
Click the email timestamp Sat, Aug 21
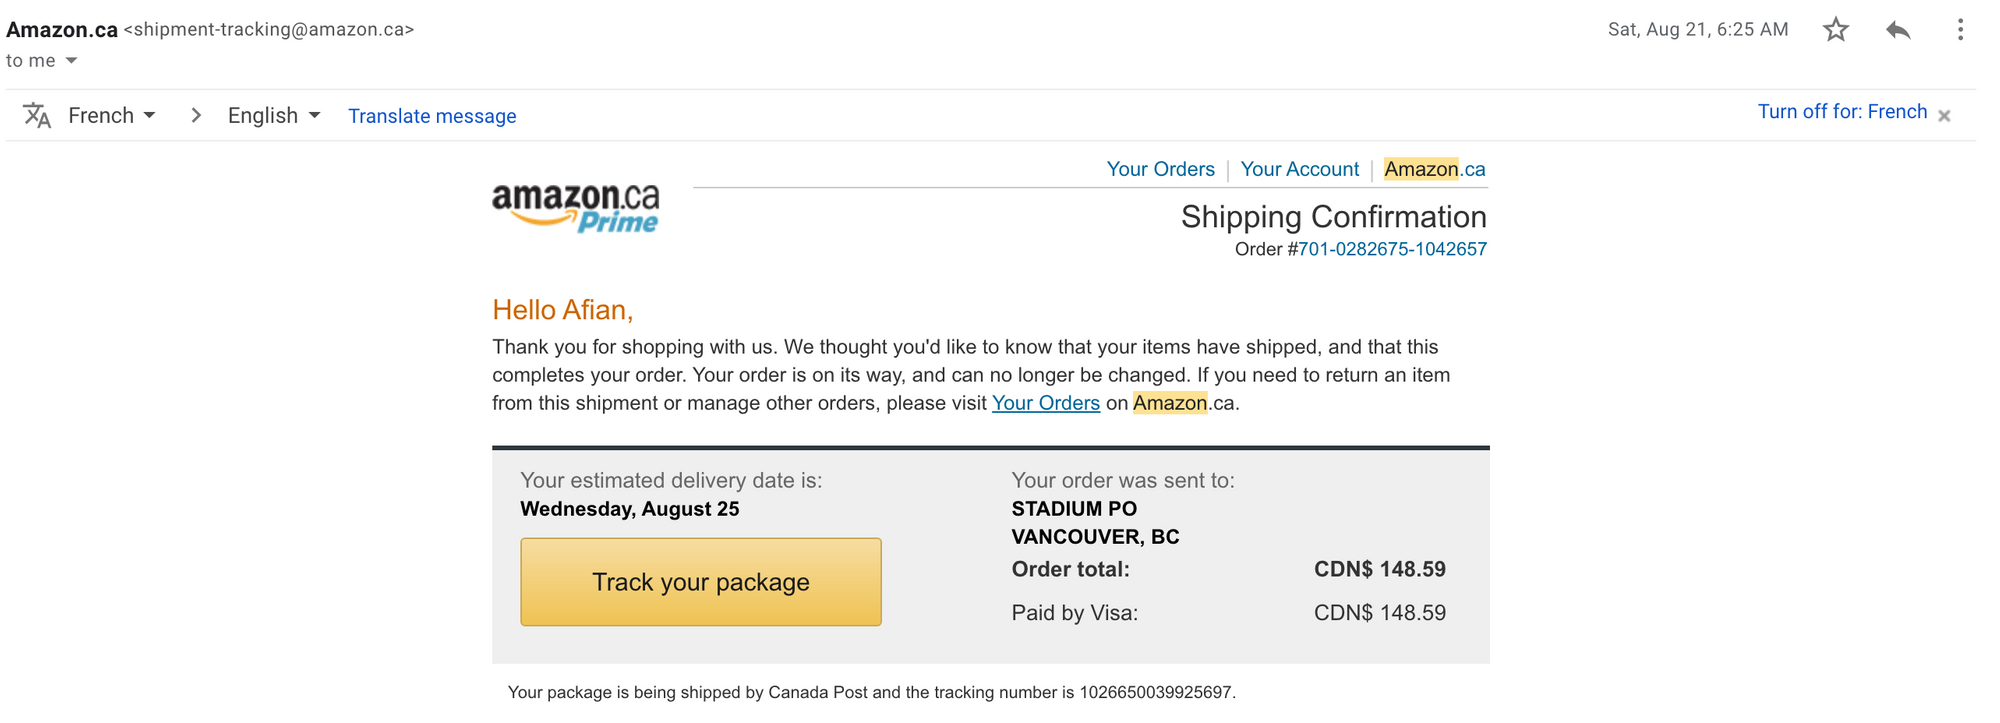pos(1697,29)
